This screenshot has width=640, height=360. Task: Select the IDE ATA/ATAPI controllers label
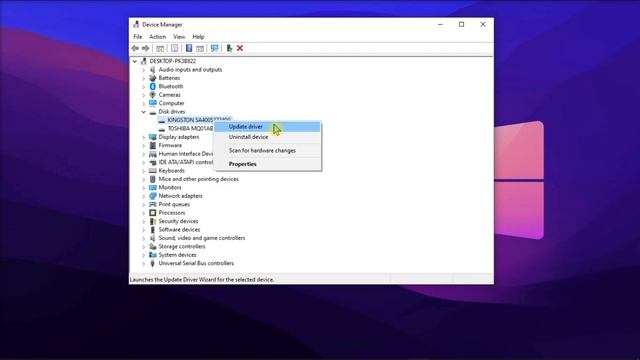tap(186, 162)
